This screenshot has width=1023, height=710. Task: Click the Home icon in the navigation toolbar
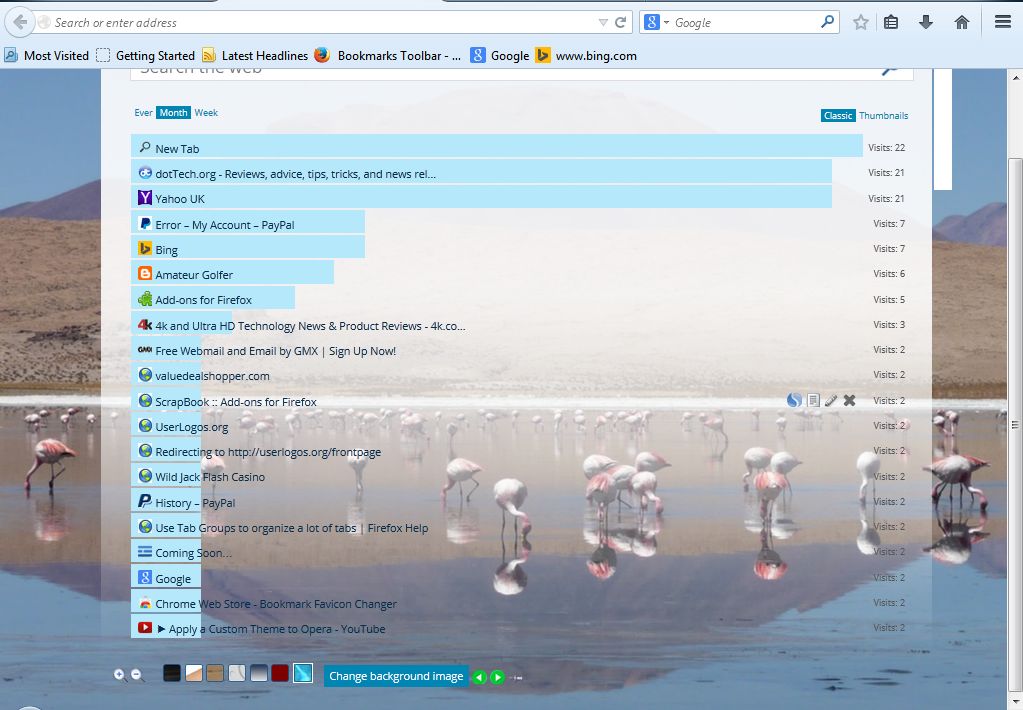961,22
